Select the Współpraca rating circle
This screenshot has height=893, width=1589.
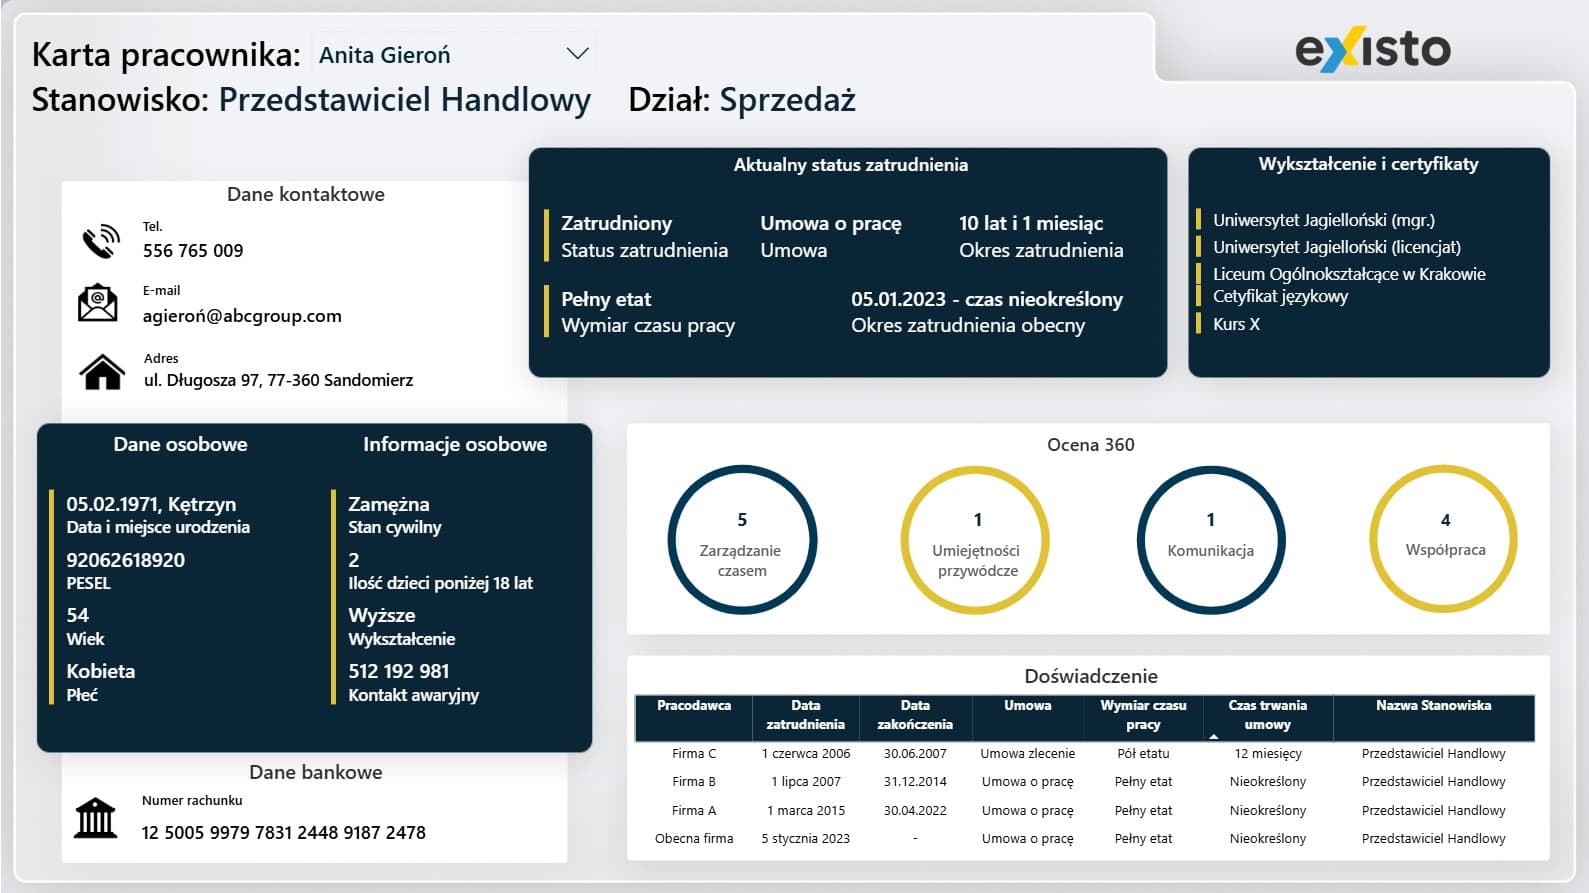point(1444,540)
